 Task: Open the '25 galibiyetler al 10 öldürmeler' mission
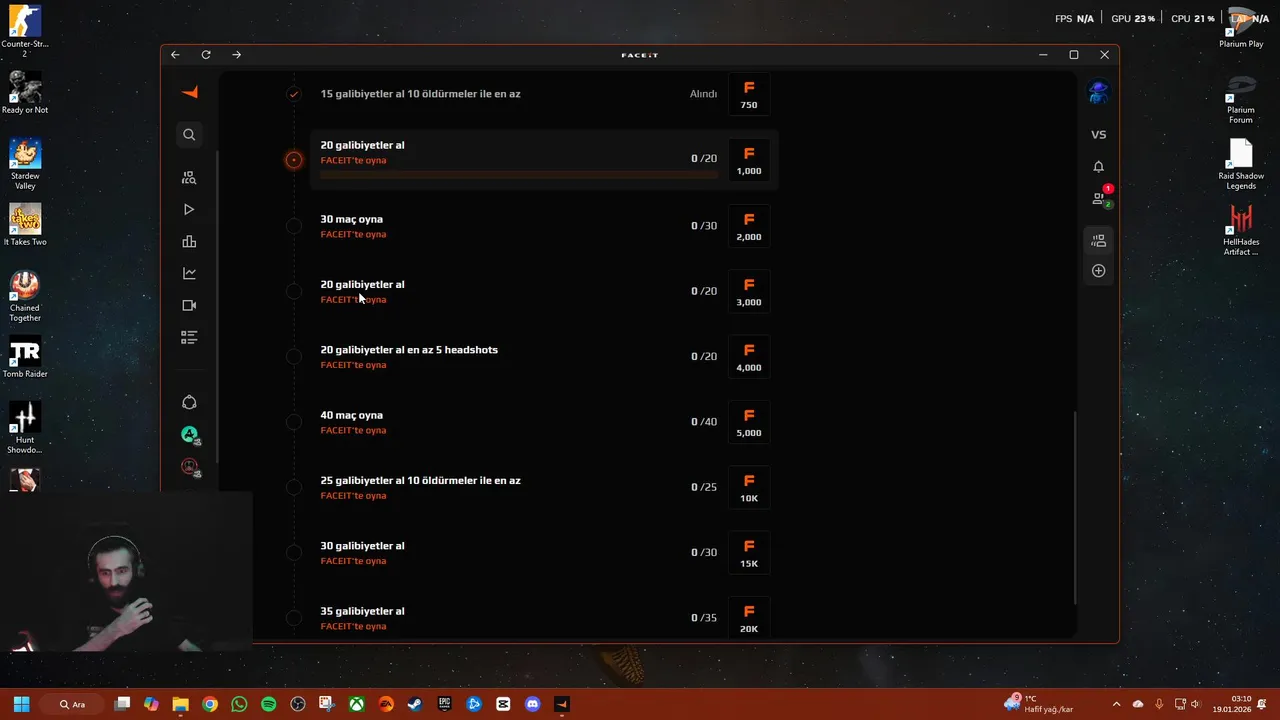pyautogui.click(x=420, y=481)
